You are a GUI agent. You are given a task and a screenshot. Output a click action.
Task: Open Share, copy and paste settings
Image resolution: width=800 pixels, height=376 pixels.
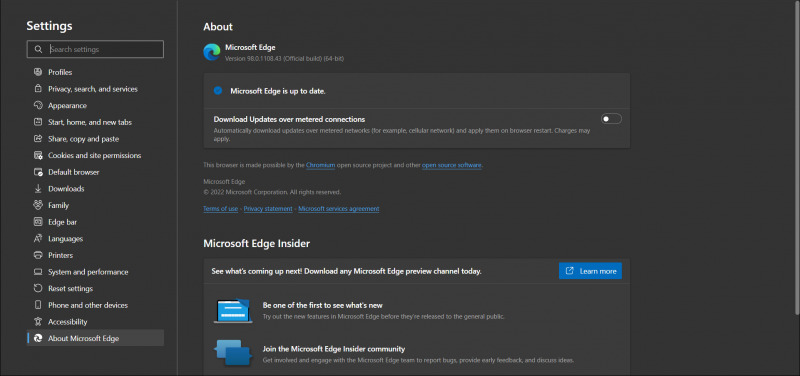(x=95, y=139)
